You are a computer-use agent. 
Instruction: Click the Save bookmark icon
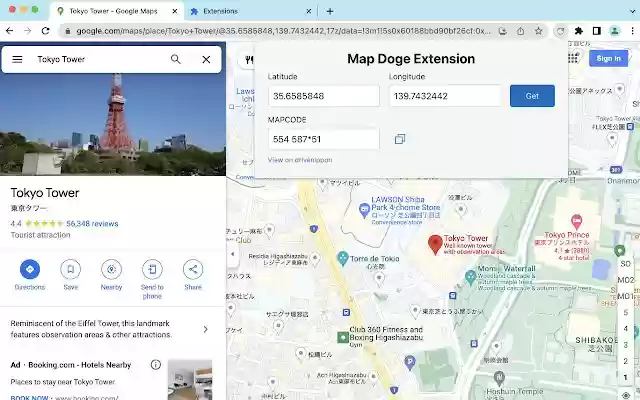click(x=71, y=269)
